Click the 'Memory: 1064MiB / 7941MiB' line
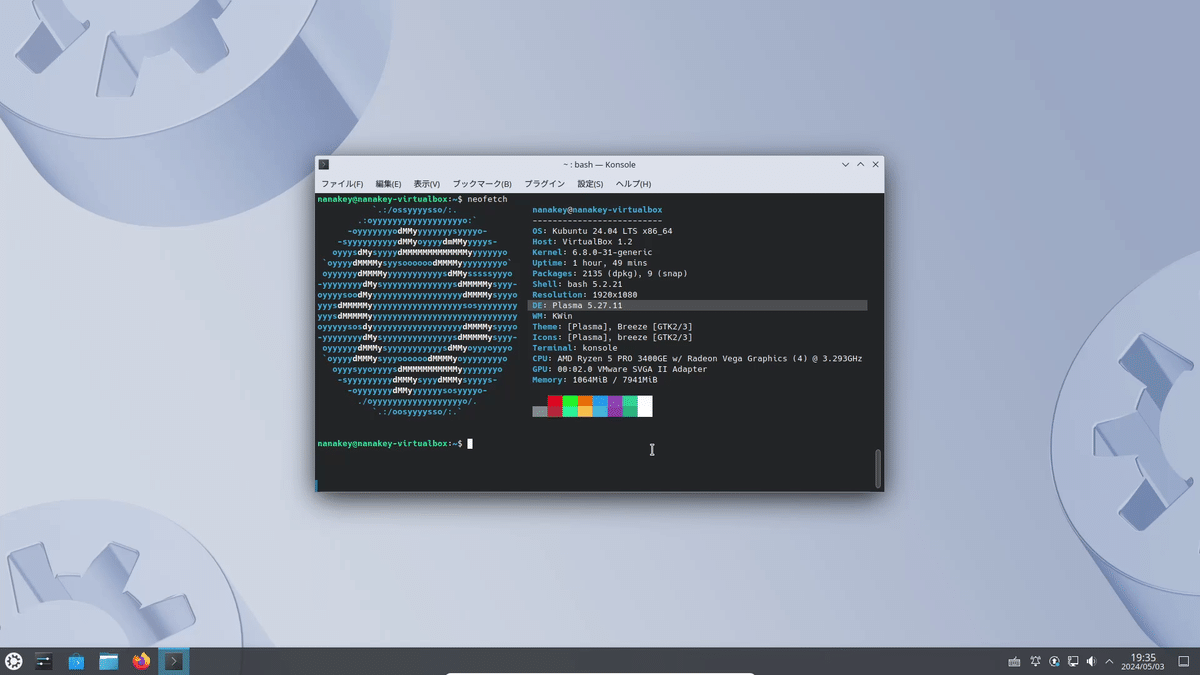1200x675 pixels. (x=595, y=380)
